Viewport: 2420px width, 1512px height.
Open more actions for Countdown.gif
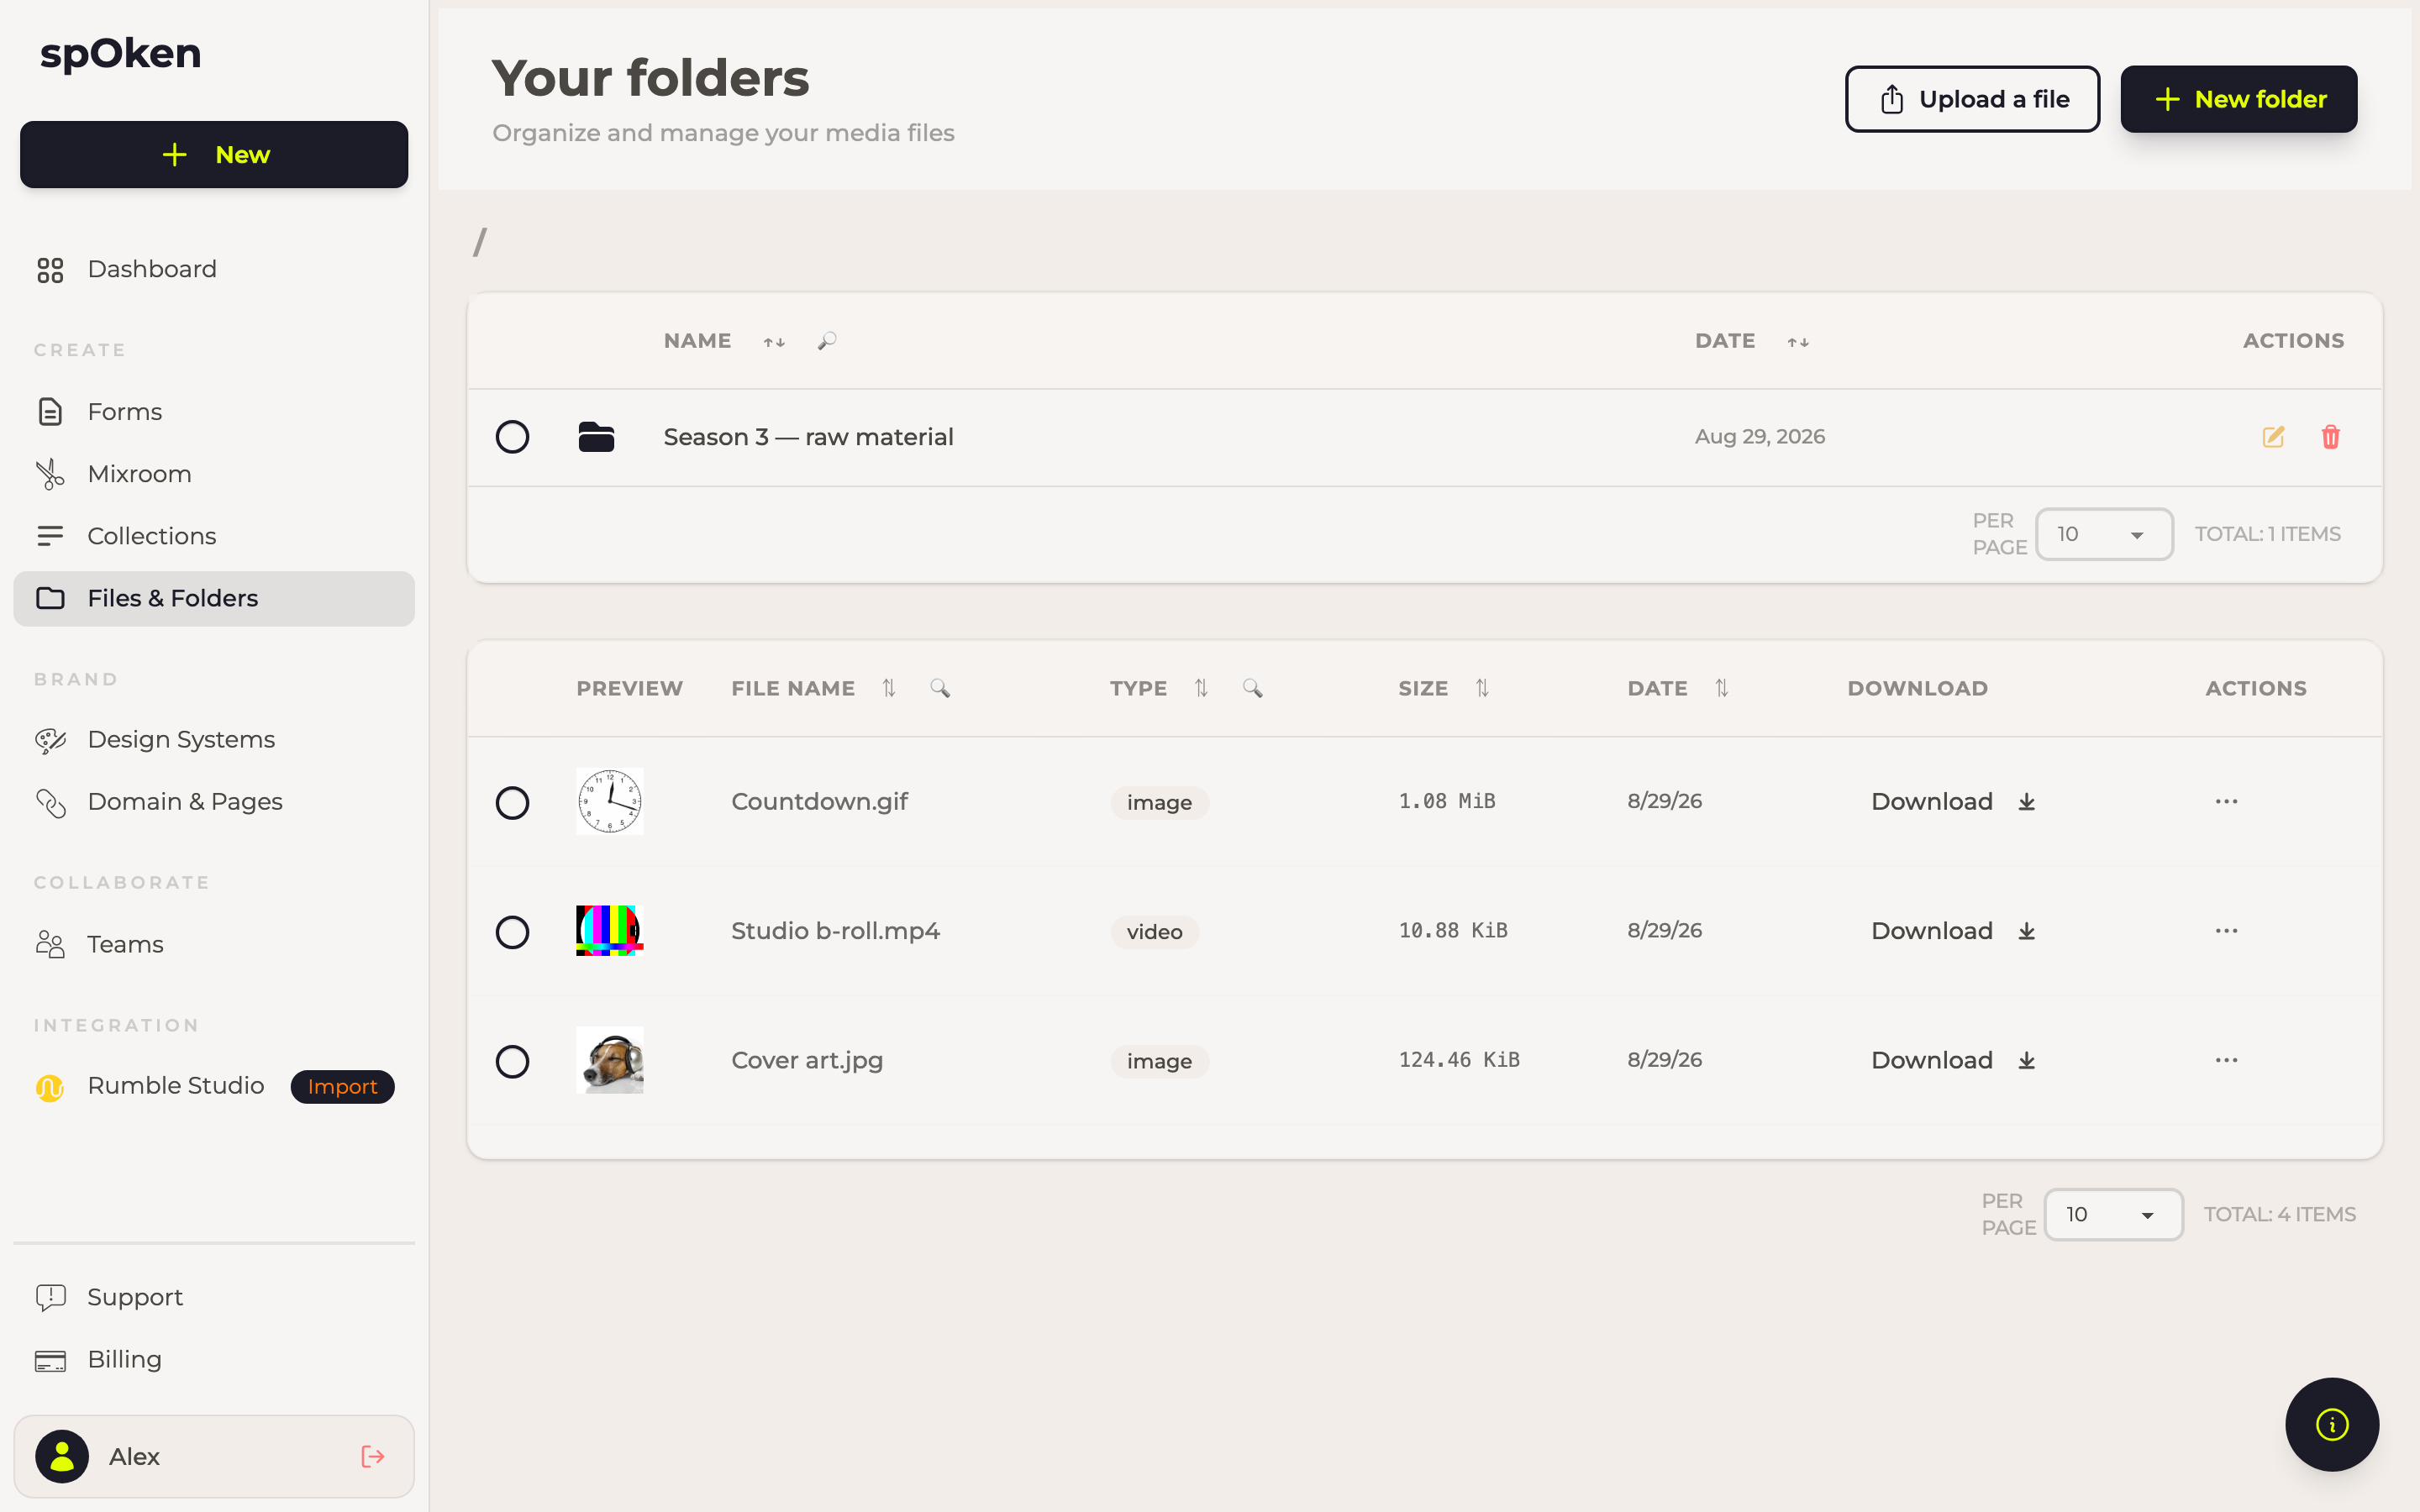tap(2226, 801)
